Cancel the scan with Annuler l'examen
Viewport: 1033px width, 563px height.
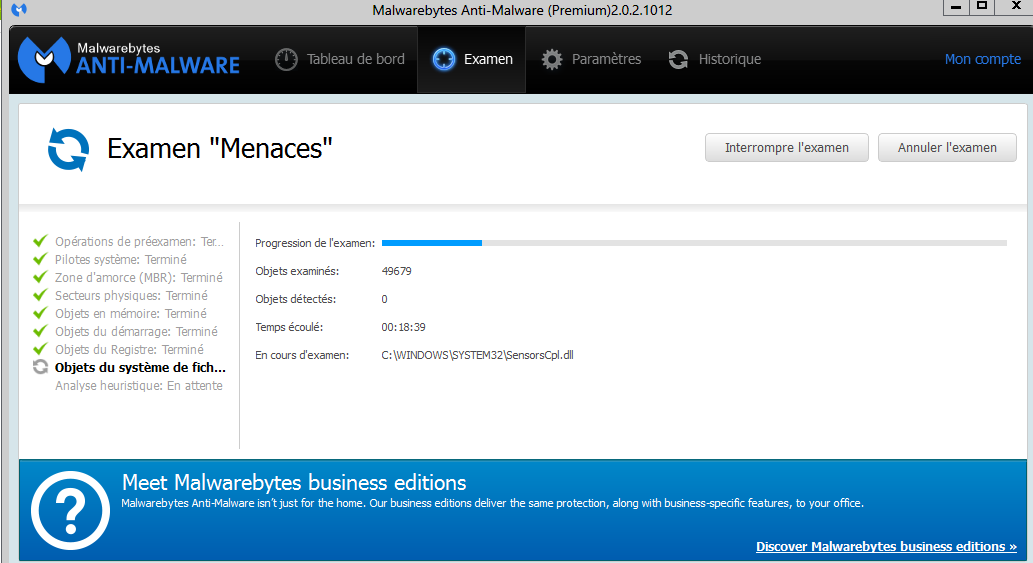947,147
